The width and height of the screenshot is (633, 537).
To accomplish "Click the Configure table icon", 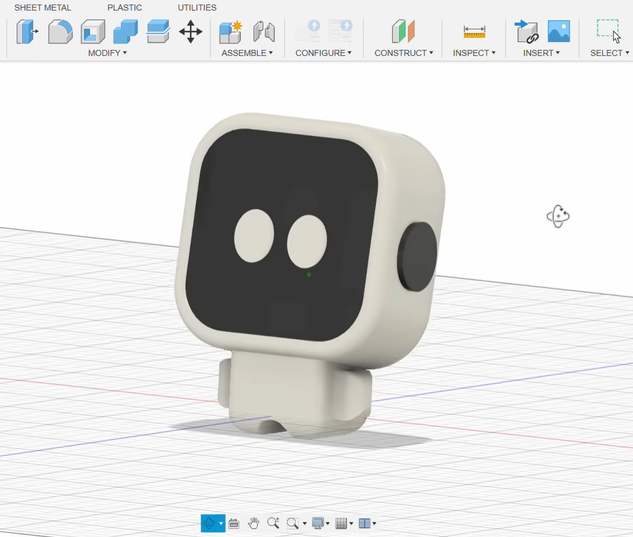I will point(340,31).
